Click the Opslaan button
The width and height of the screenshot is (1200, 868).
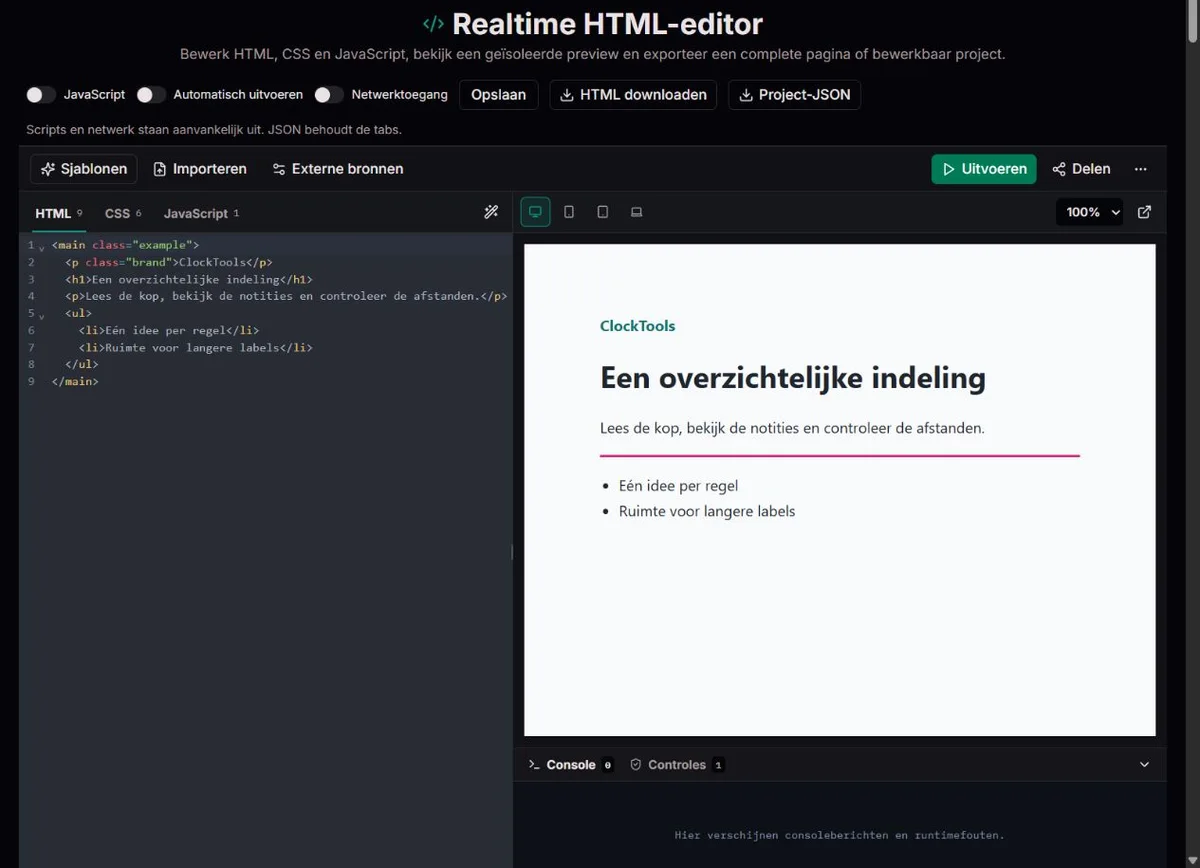499,95
